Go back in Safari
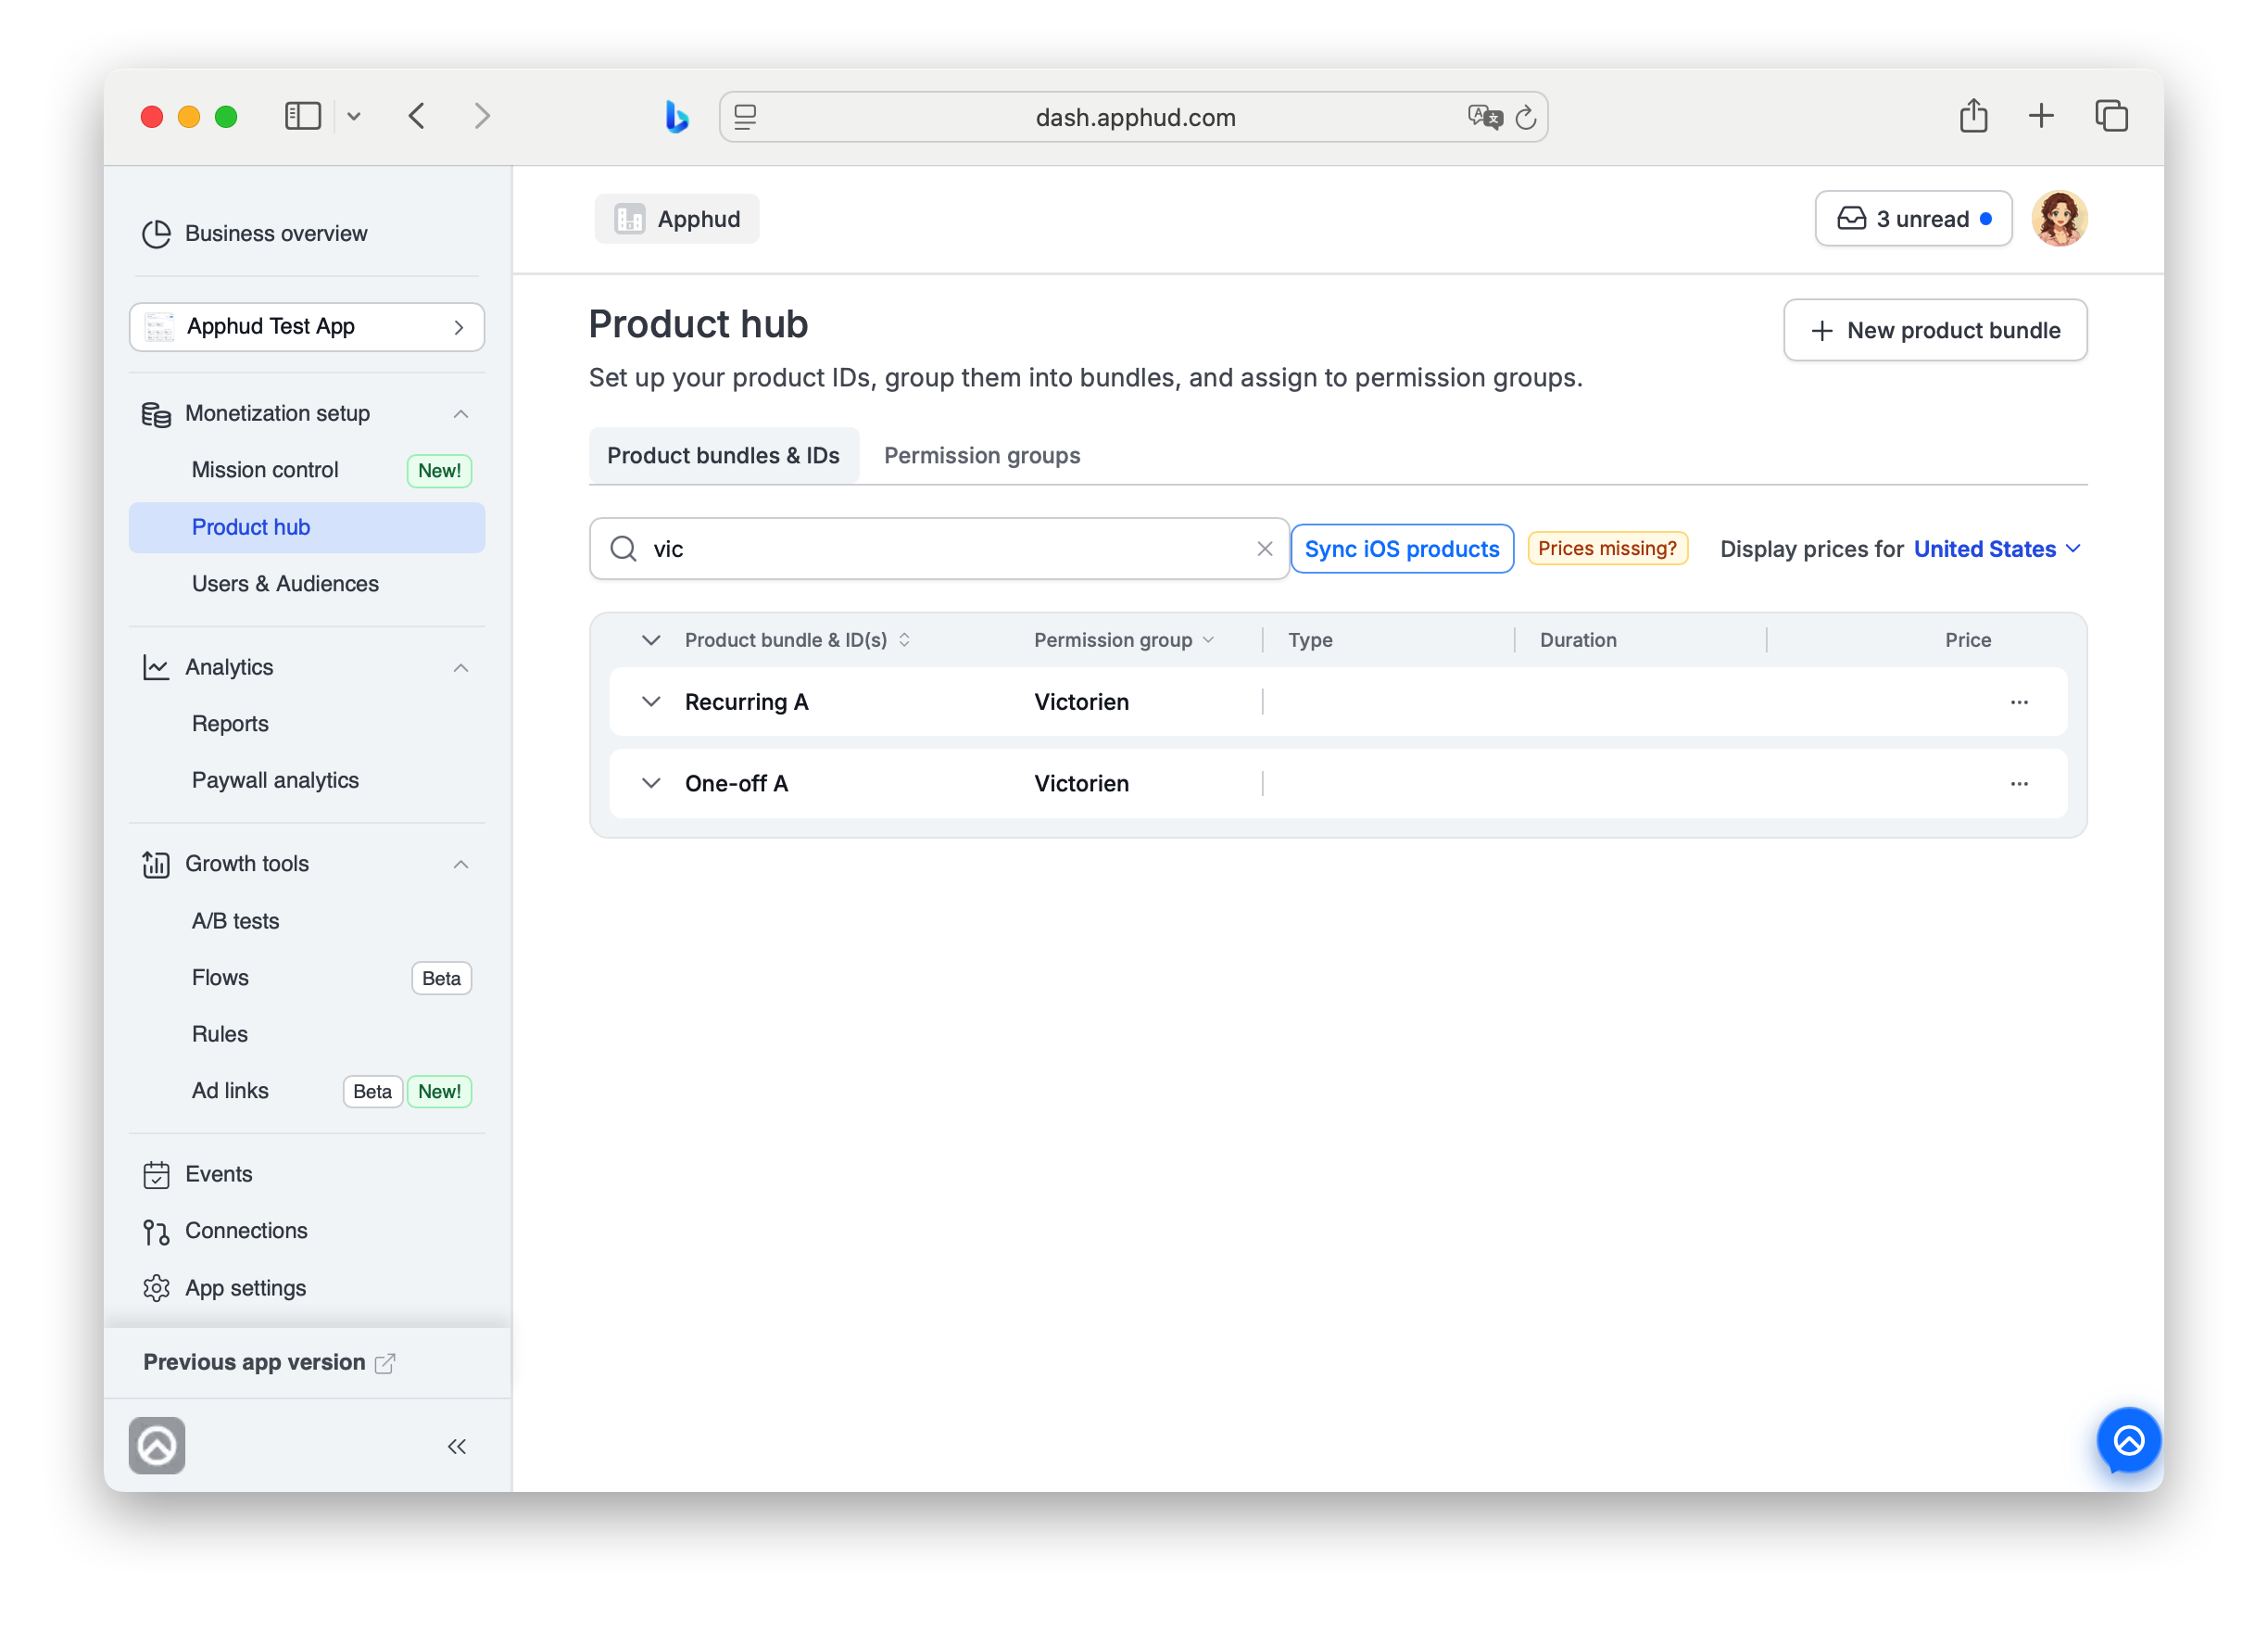This screenshot has height=1631, width=2268. [x=417, y=117]
